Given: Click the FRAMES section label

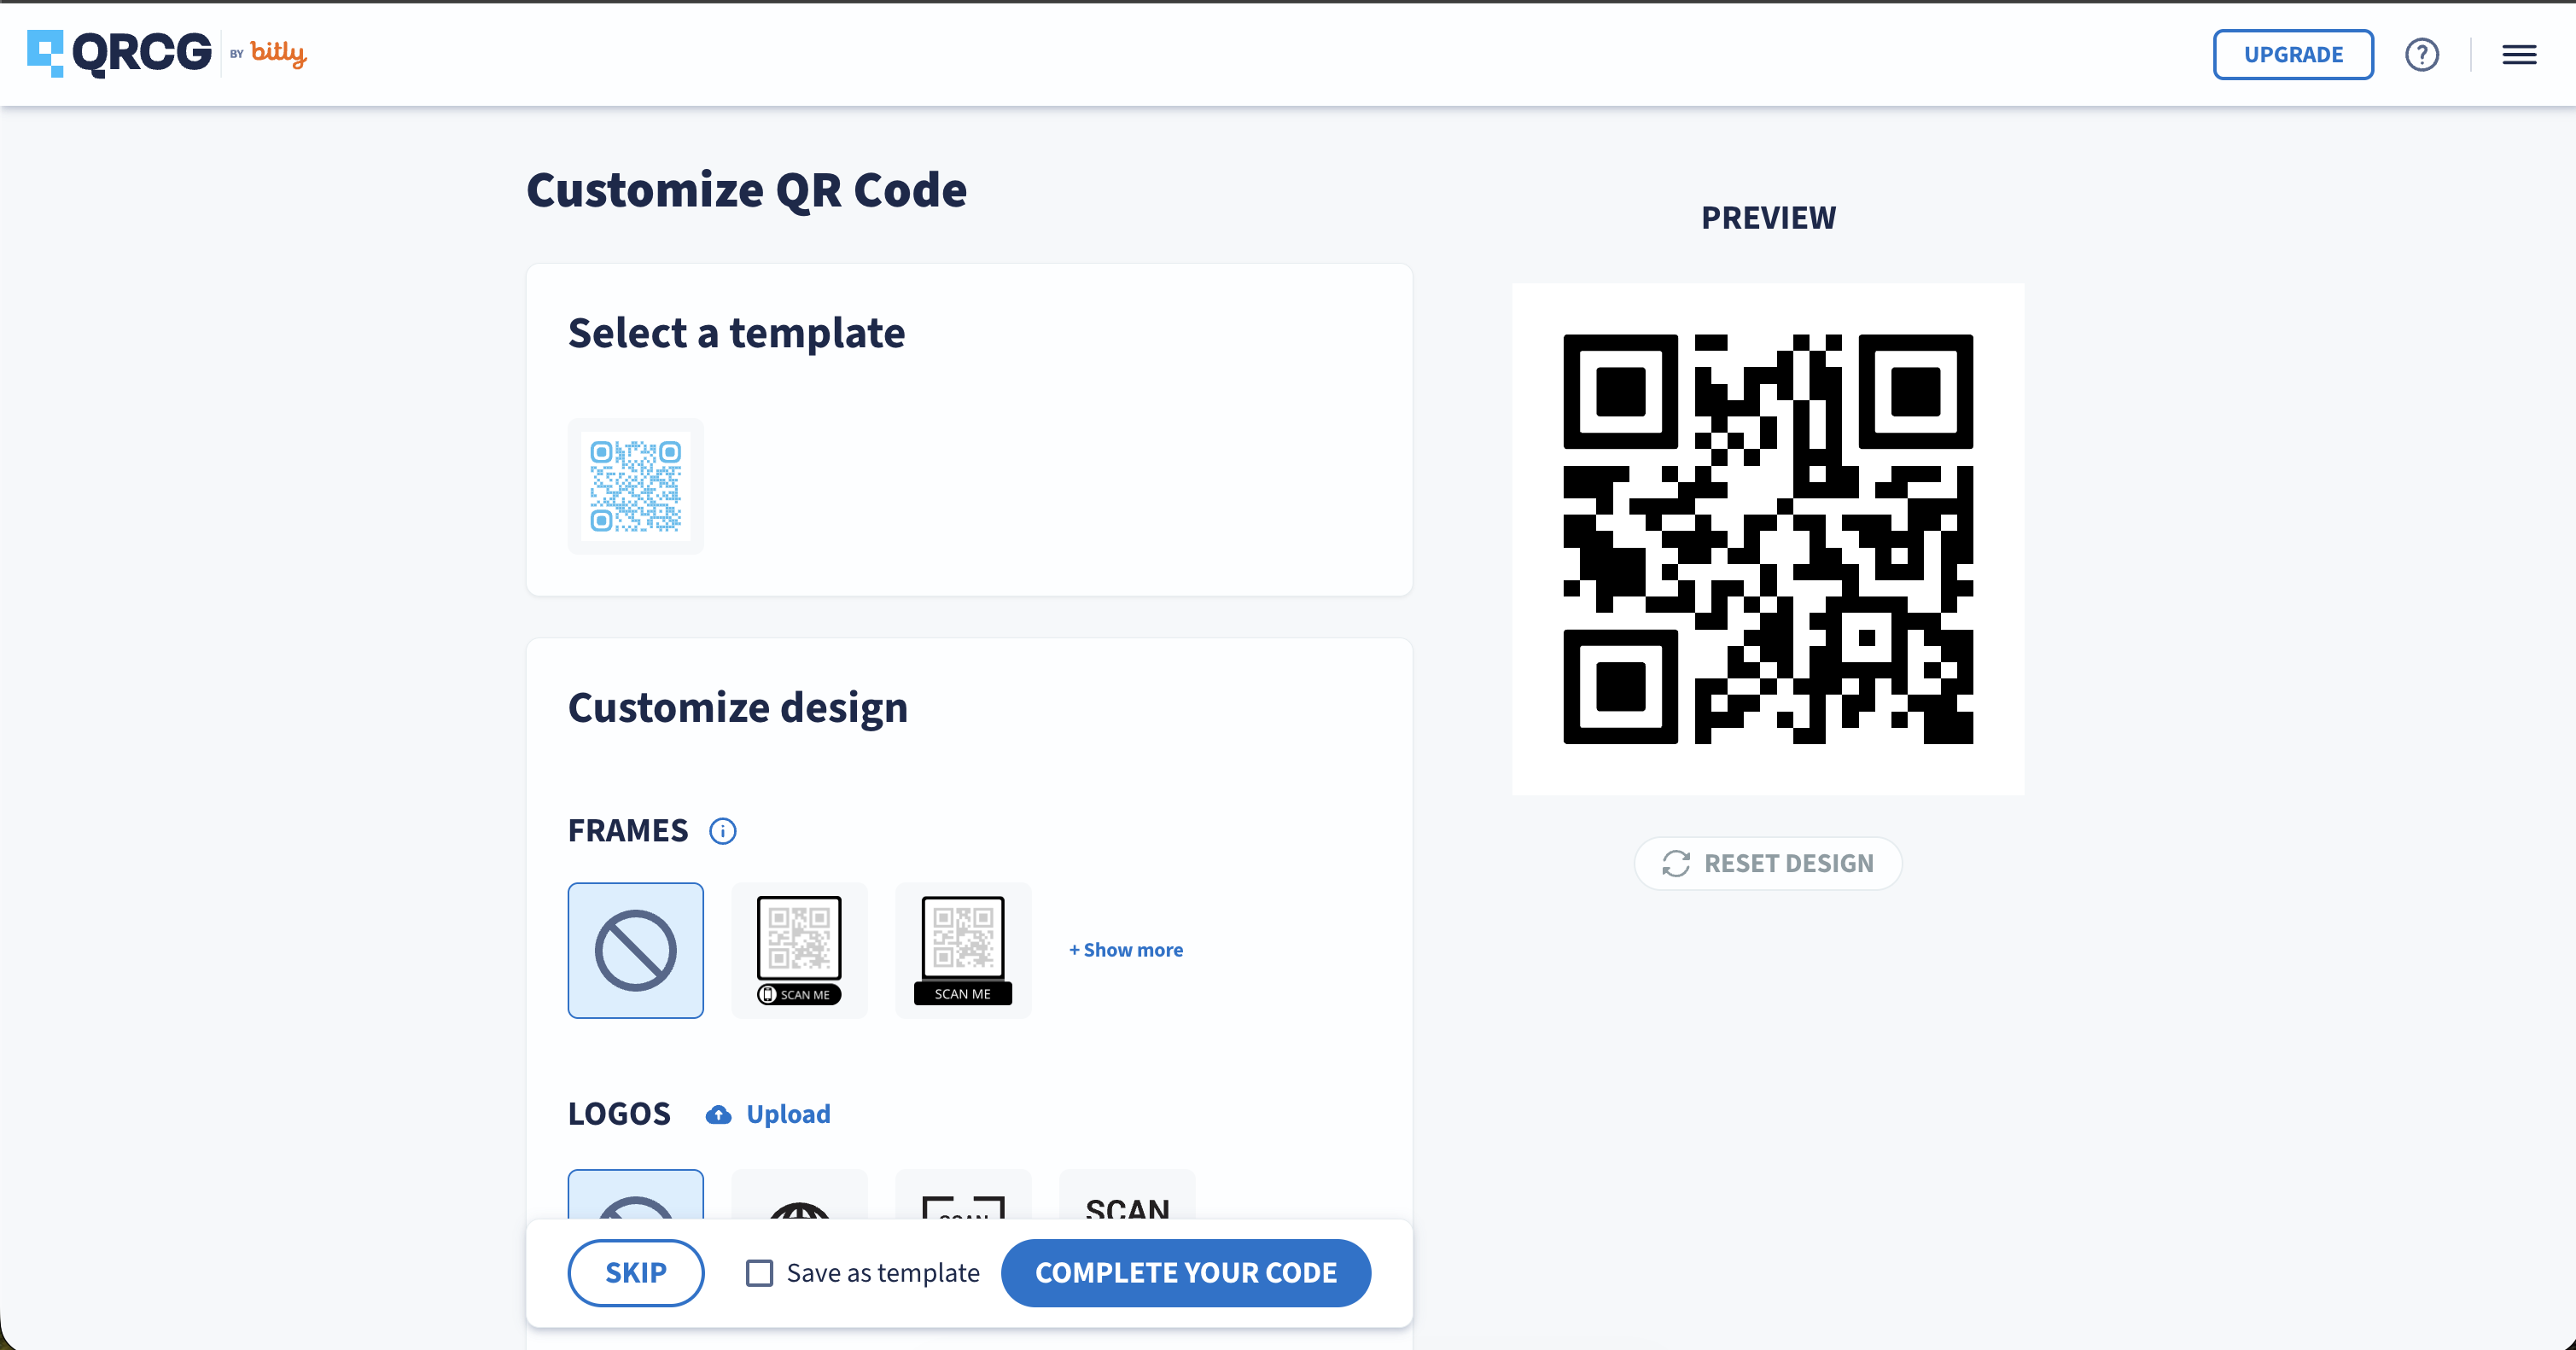Looking at the screenshot, I should click(628, 831).
